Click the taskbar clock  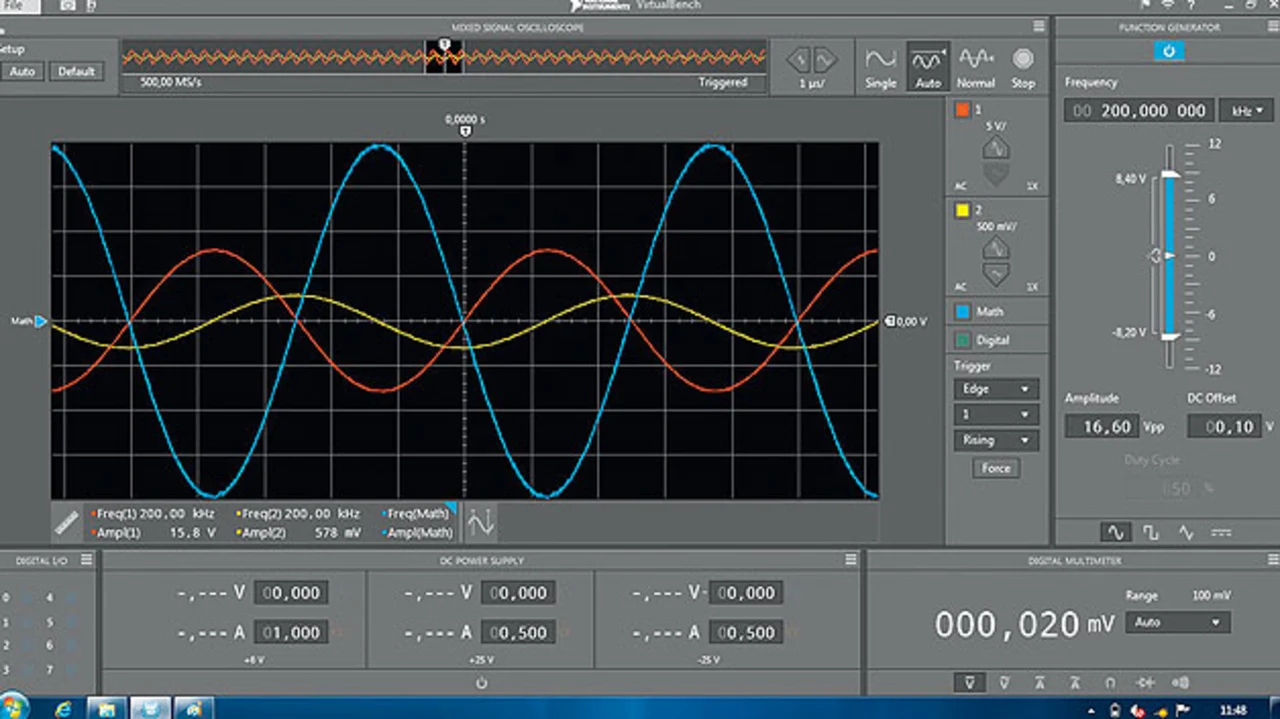point(1234,710)
